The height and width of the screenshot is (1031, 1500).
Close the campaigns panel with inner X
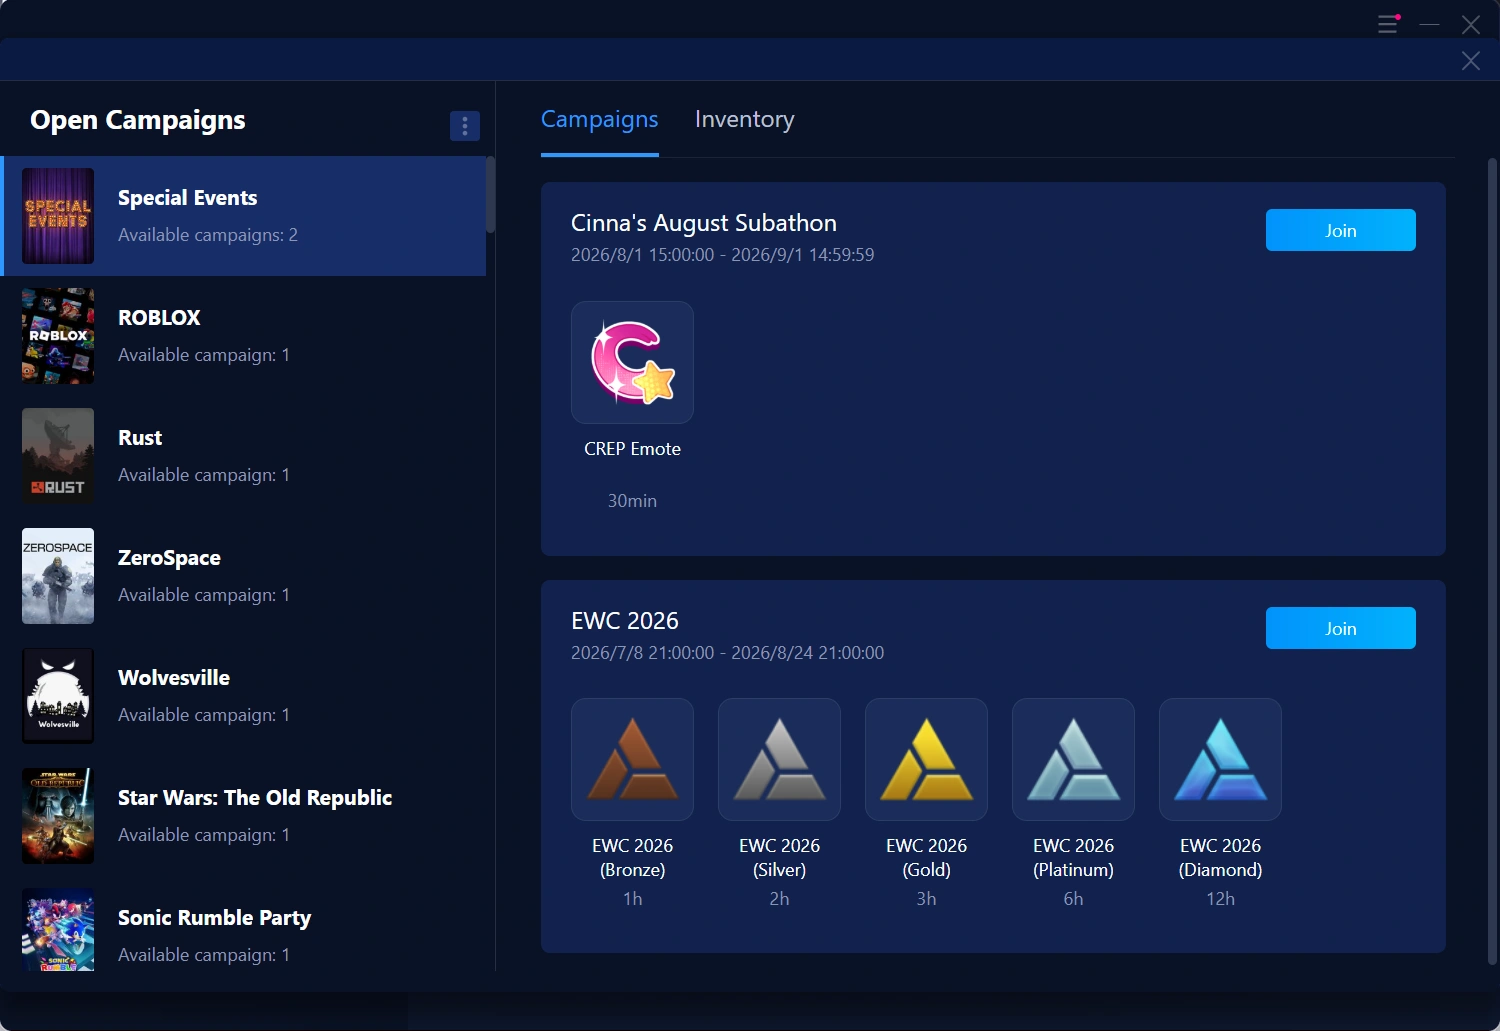tap(1471, 61)
